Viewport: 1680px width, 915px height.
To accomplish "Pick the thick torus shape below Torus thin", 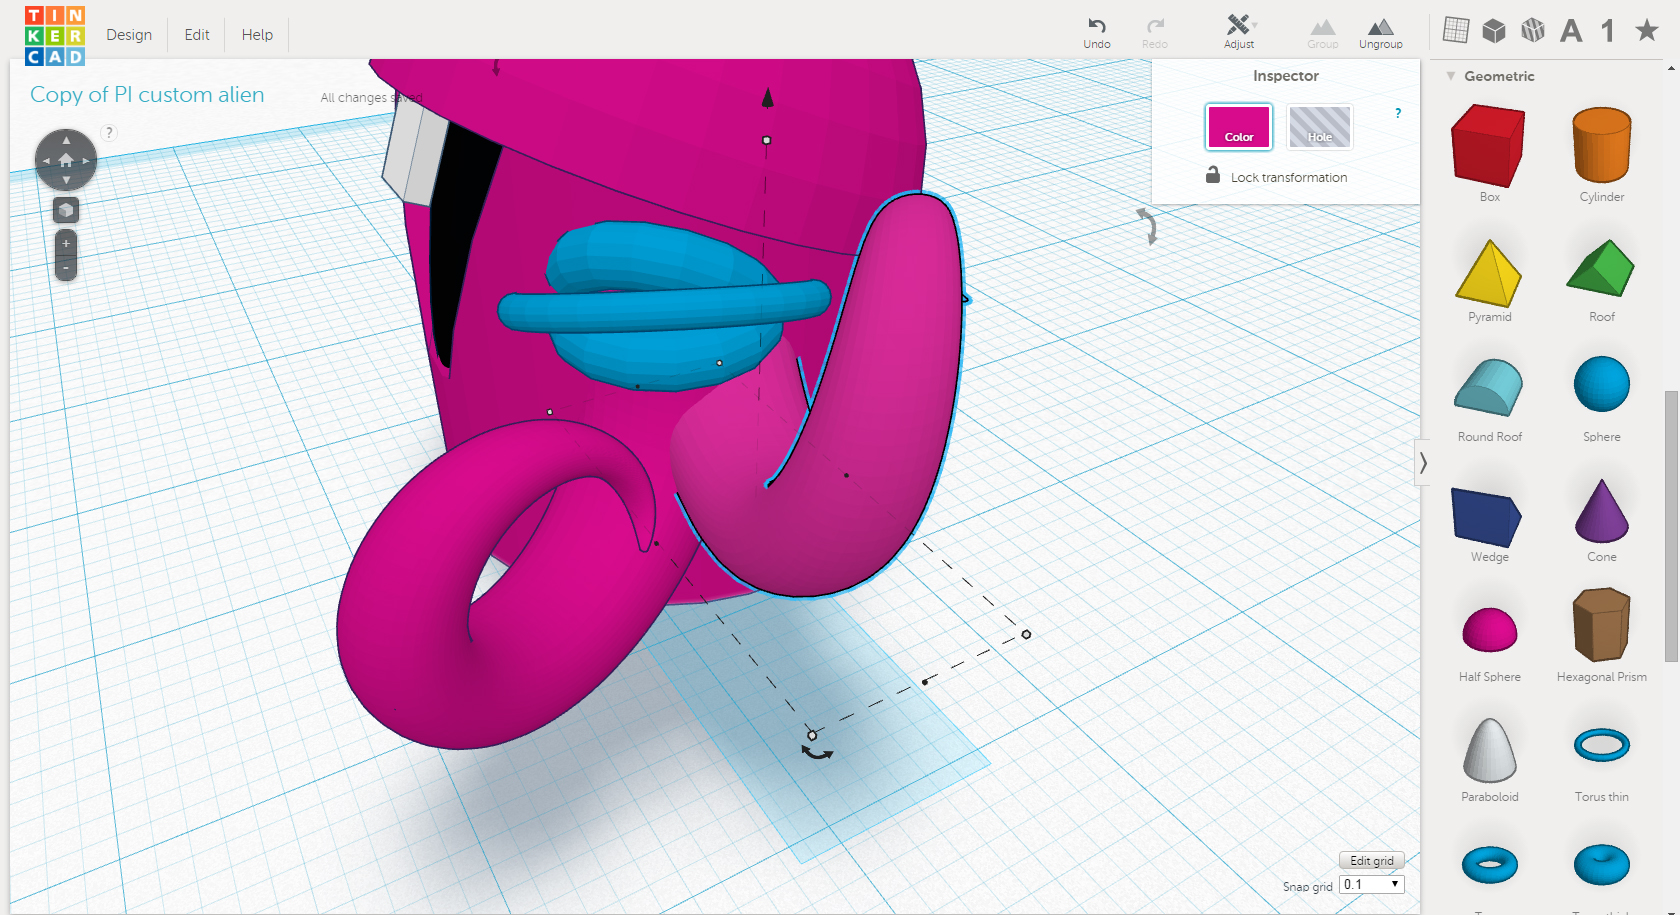I will pos(1602,865).
